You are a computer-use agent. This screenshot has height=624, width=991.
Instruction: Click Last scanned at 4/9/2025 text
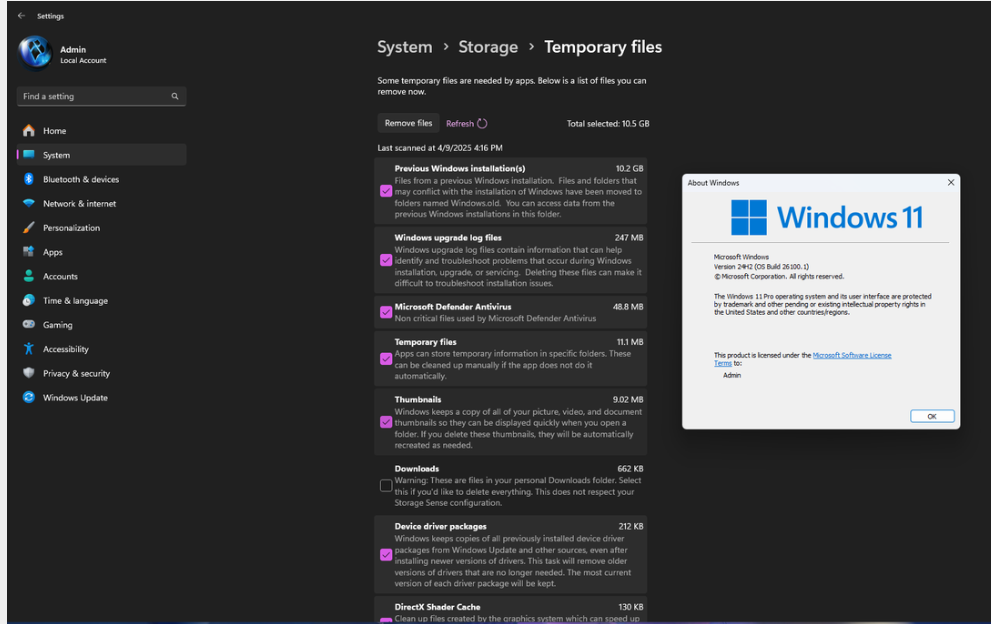[x=440, y=148]
